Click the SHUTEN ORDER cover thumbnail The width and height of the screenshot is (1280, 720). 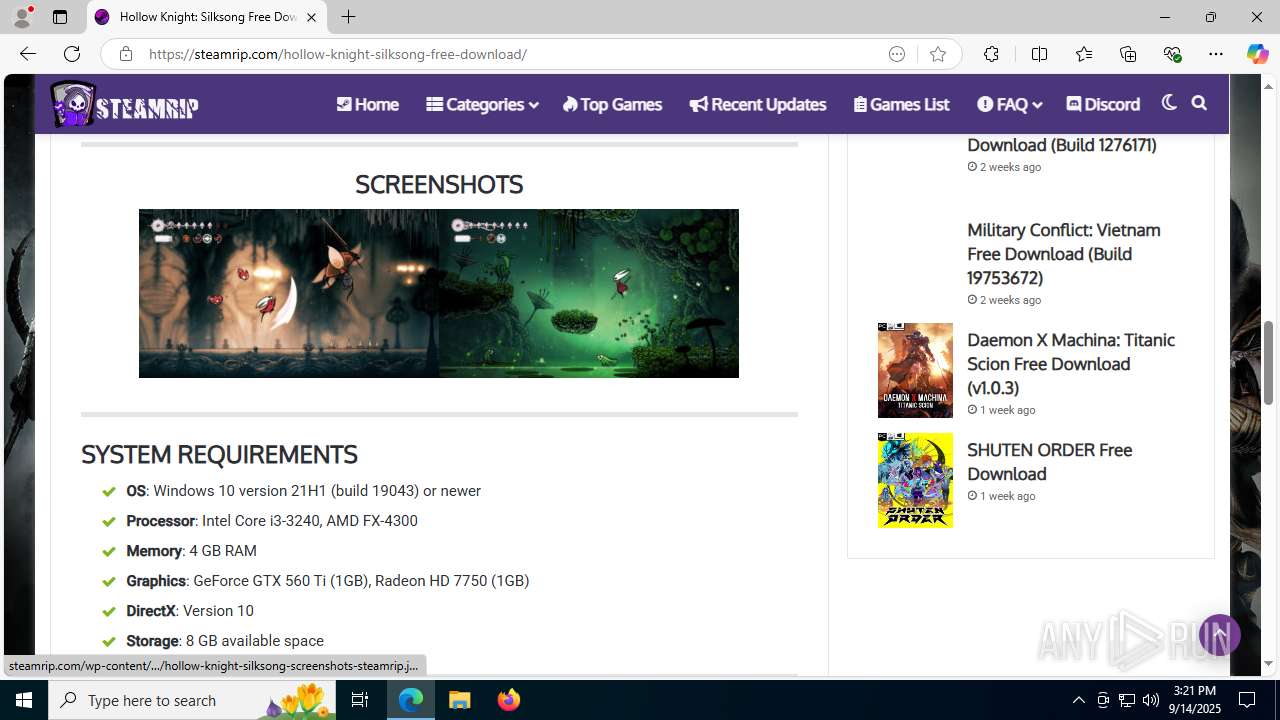(915, 480)
